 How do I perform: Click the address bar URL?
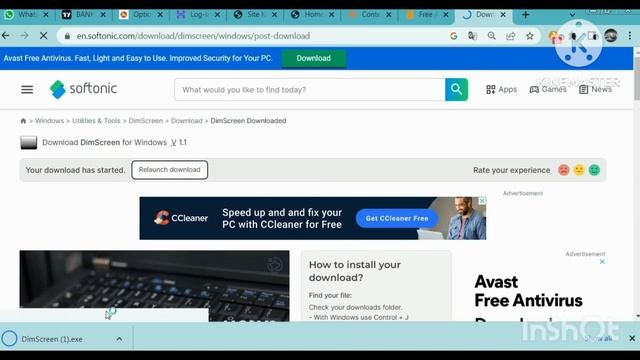(193, 36)
